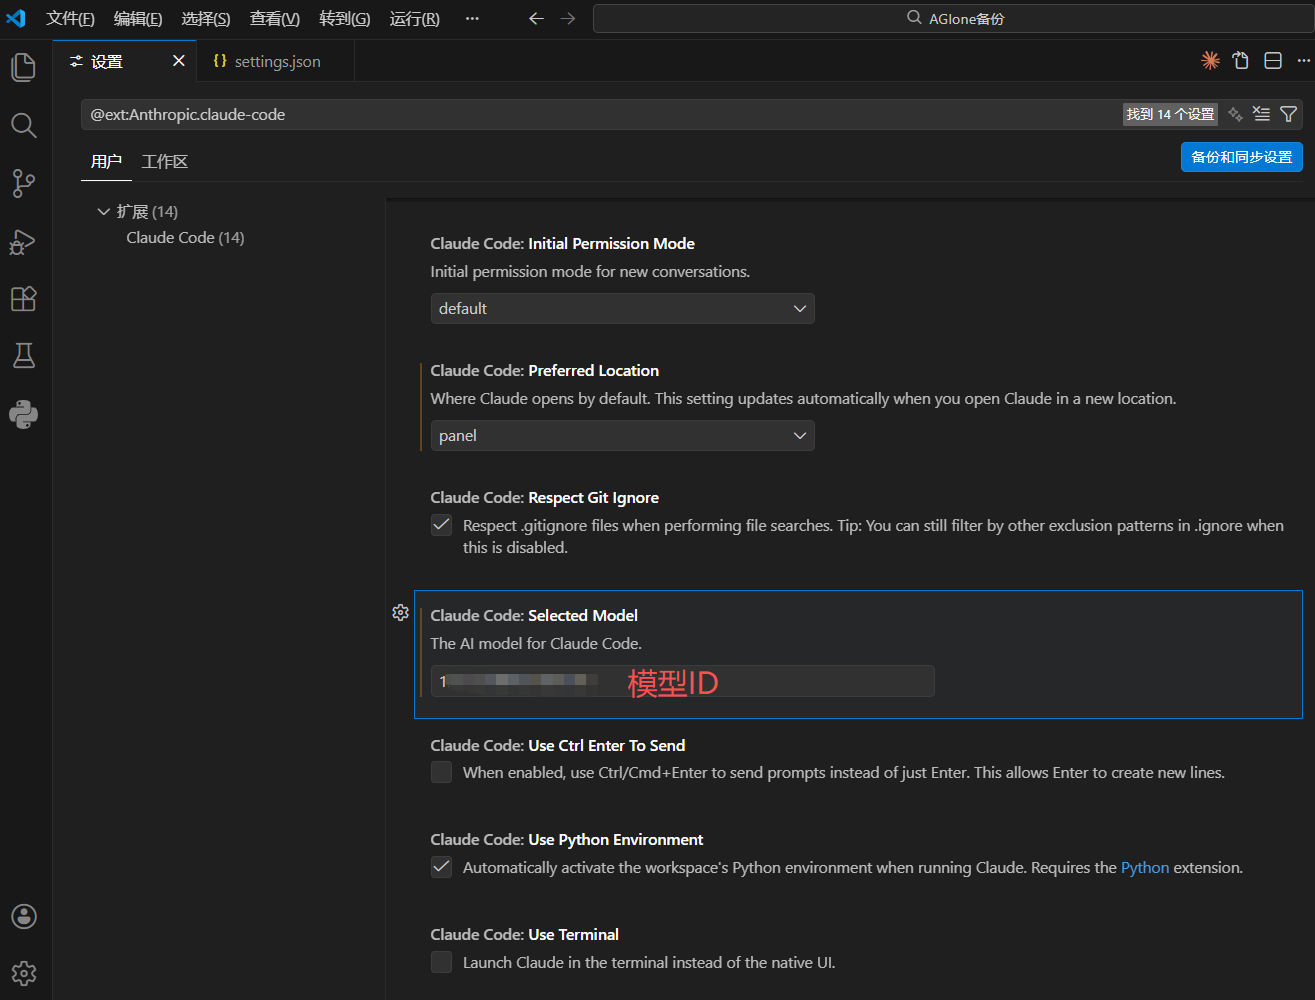Click the filter settings funnel icon
1315x1000 pixels.
tap(1289, 114)
